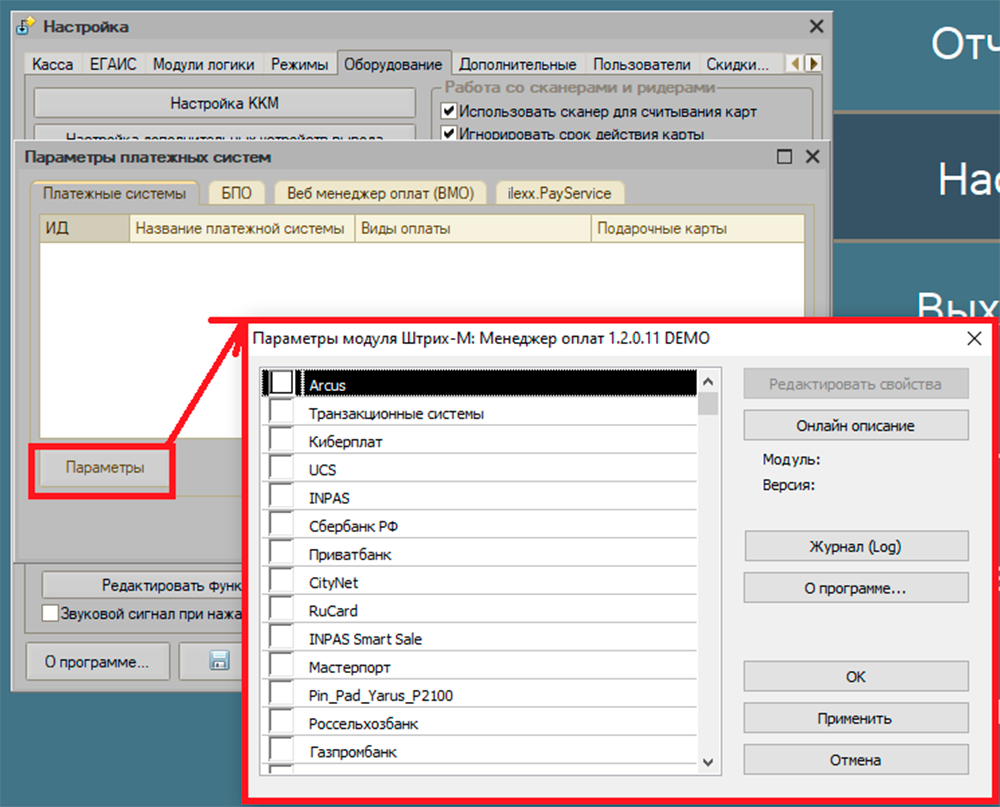1000x807 pixels.
Task: Tick the Сбербанк РФ checkbox
Action: [281, 524]
